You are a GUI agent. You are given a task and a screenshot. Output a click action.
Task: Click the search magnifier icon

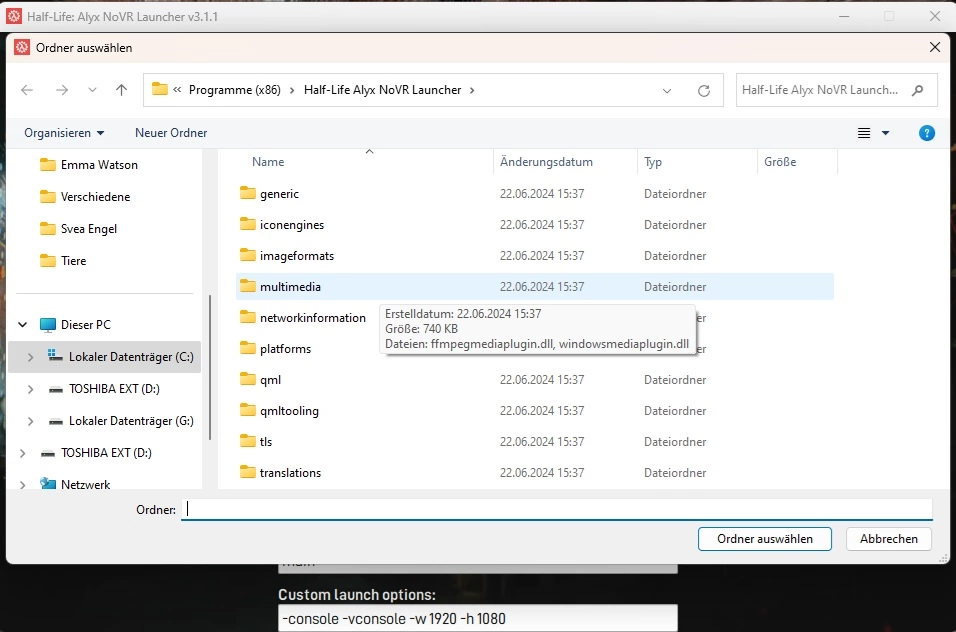pos(917,90)
